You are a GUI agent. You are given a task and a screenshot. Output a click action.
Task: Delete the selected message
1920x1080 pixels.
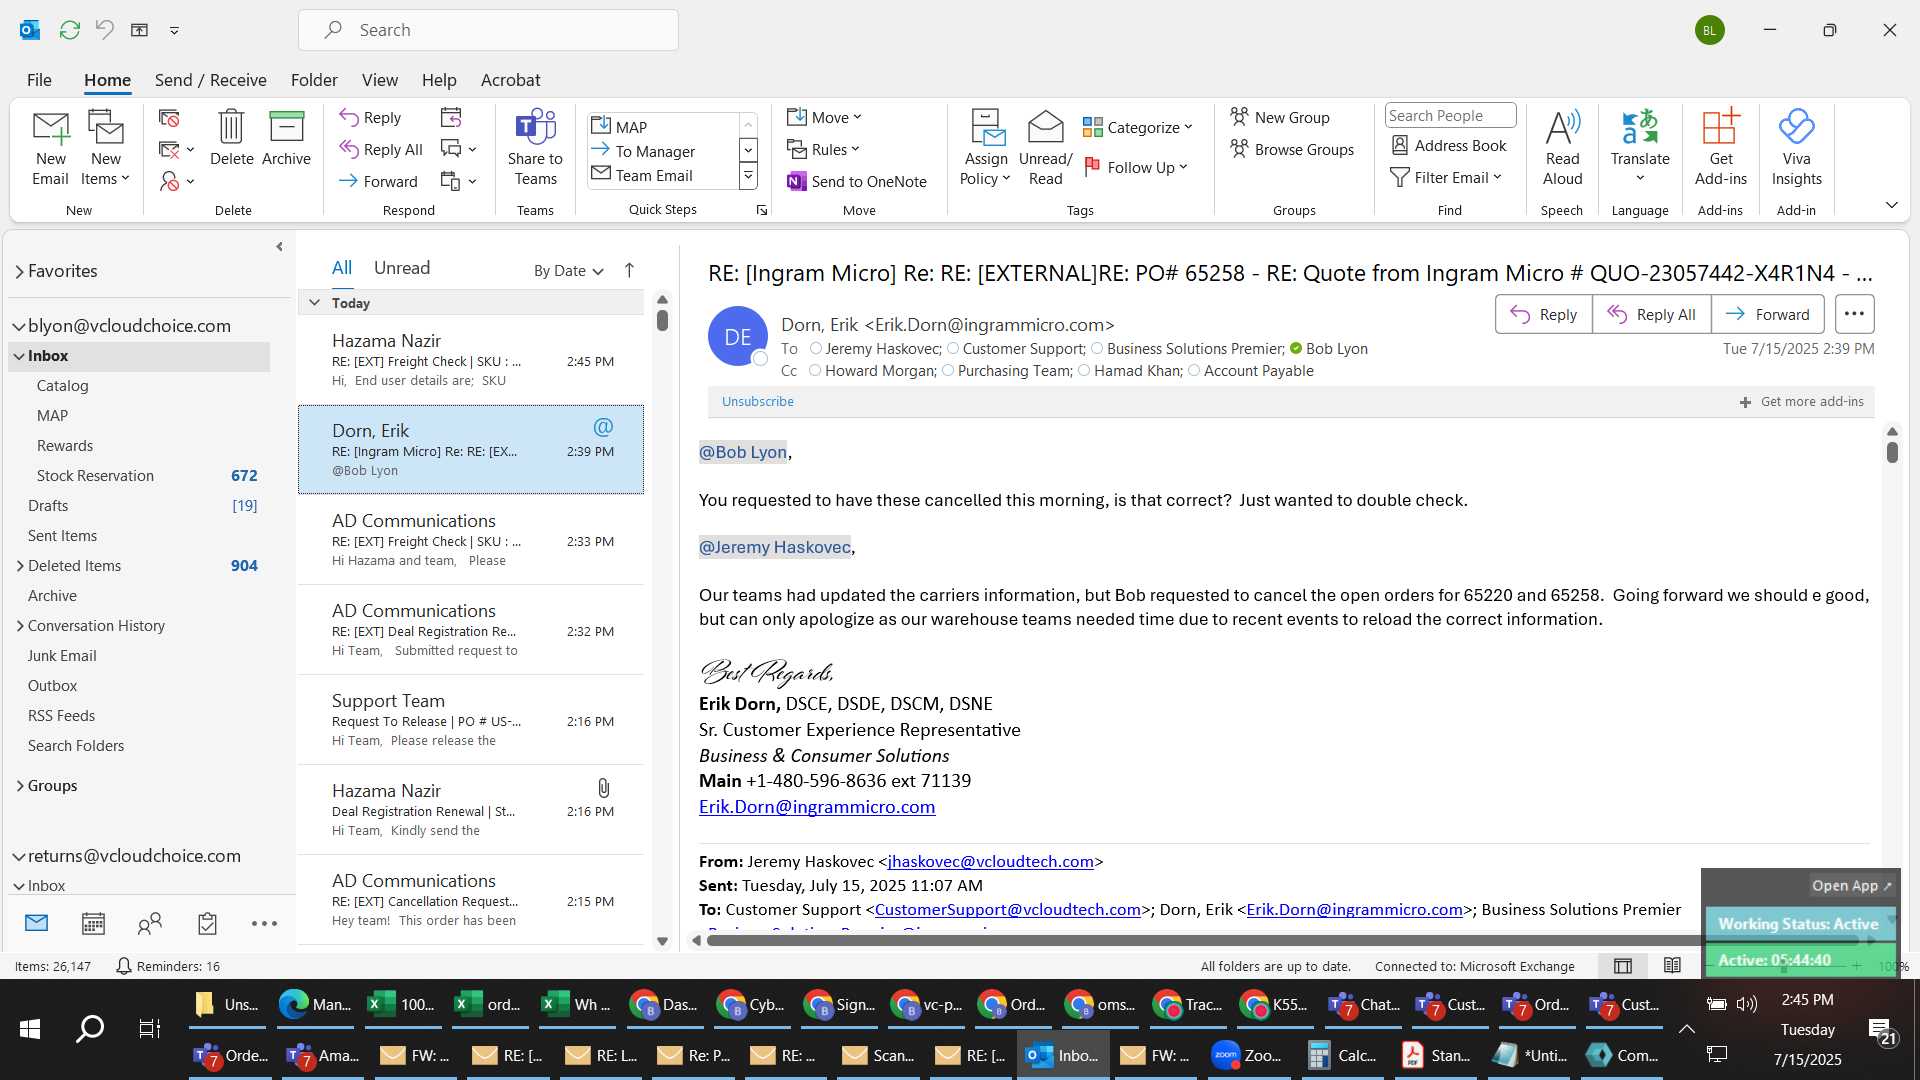tap(231, 138)
